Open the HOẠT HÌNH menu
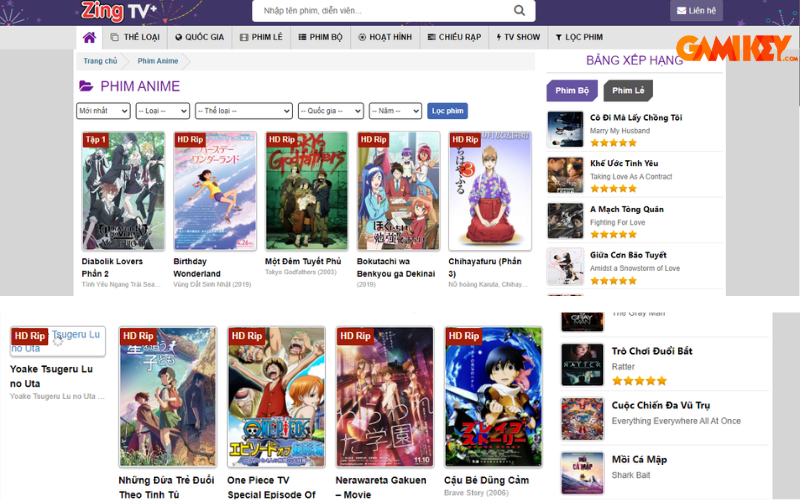The image size is (800, 500). [385, 37]
